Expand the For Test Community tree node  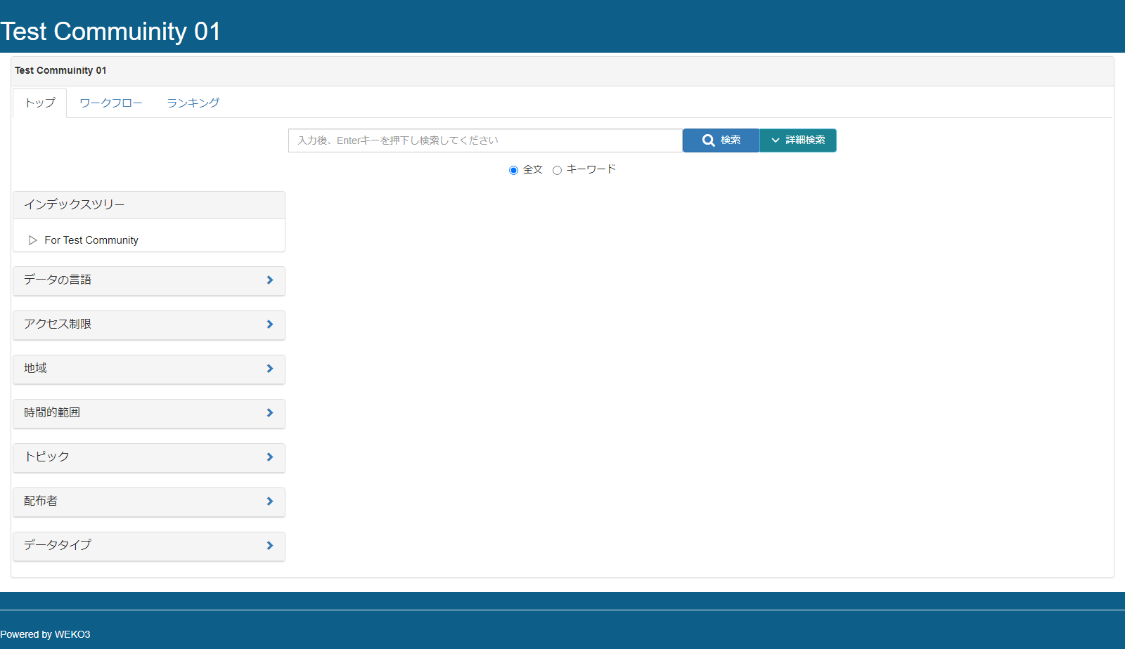tap(33, 240)
